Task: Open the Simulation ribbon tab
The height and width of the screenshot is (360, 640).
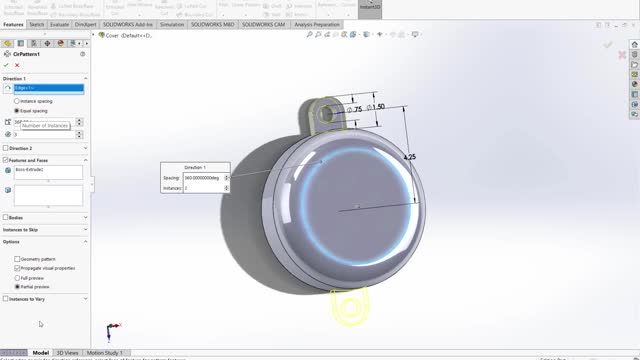Action: (172, 24)
